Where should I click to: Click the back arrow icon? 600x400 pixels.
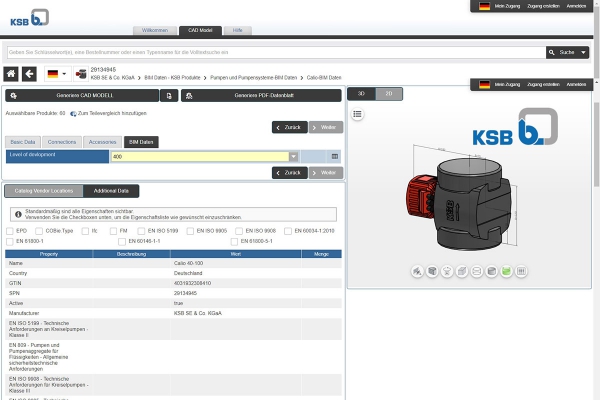(29, 74)
